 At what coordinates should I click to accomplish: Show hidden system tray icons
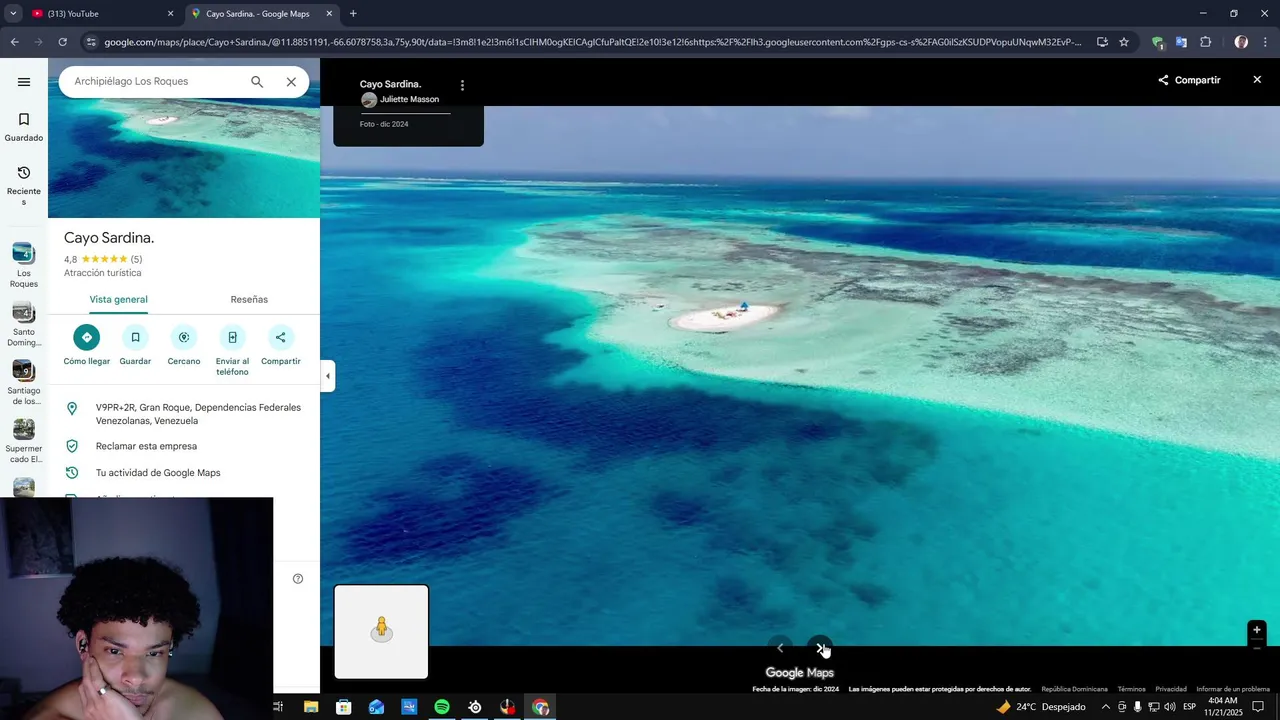point(1105,707)
